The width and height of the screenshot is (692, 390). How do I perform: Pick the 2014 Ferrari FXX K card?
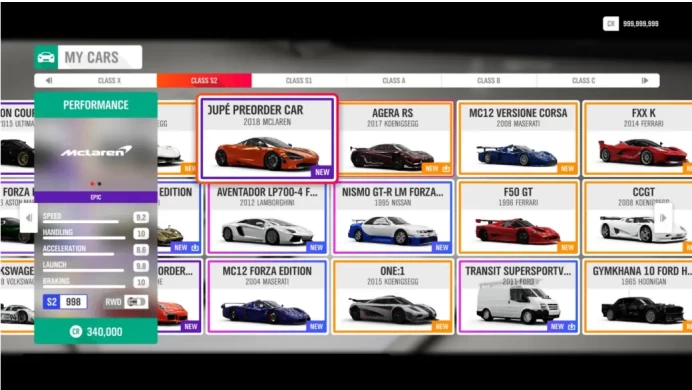coord(638,139)
